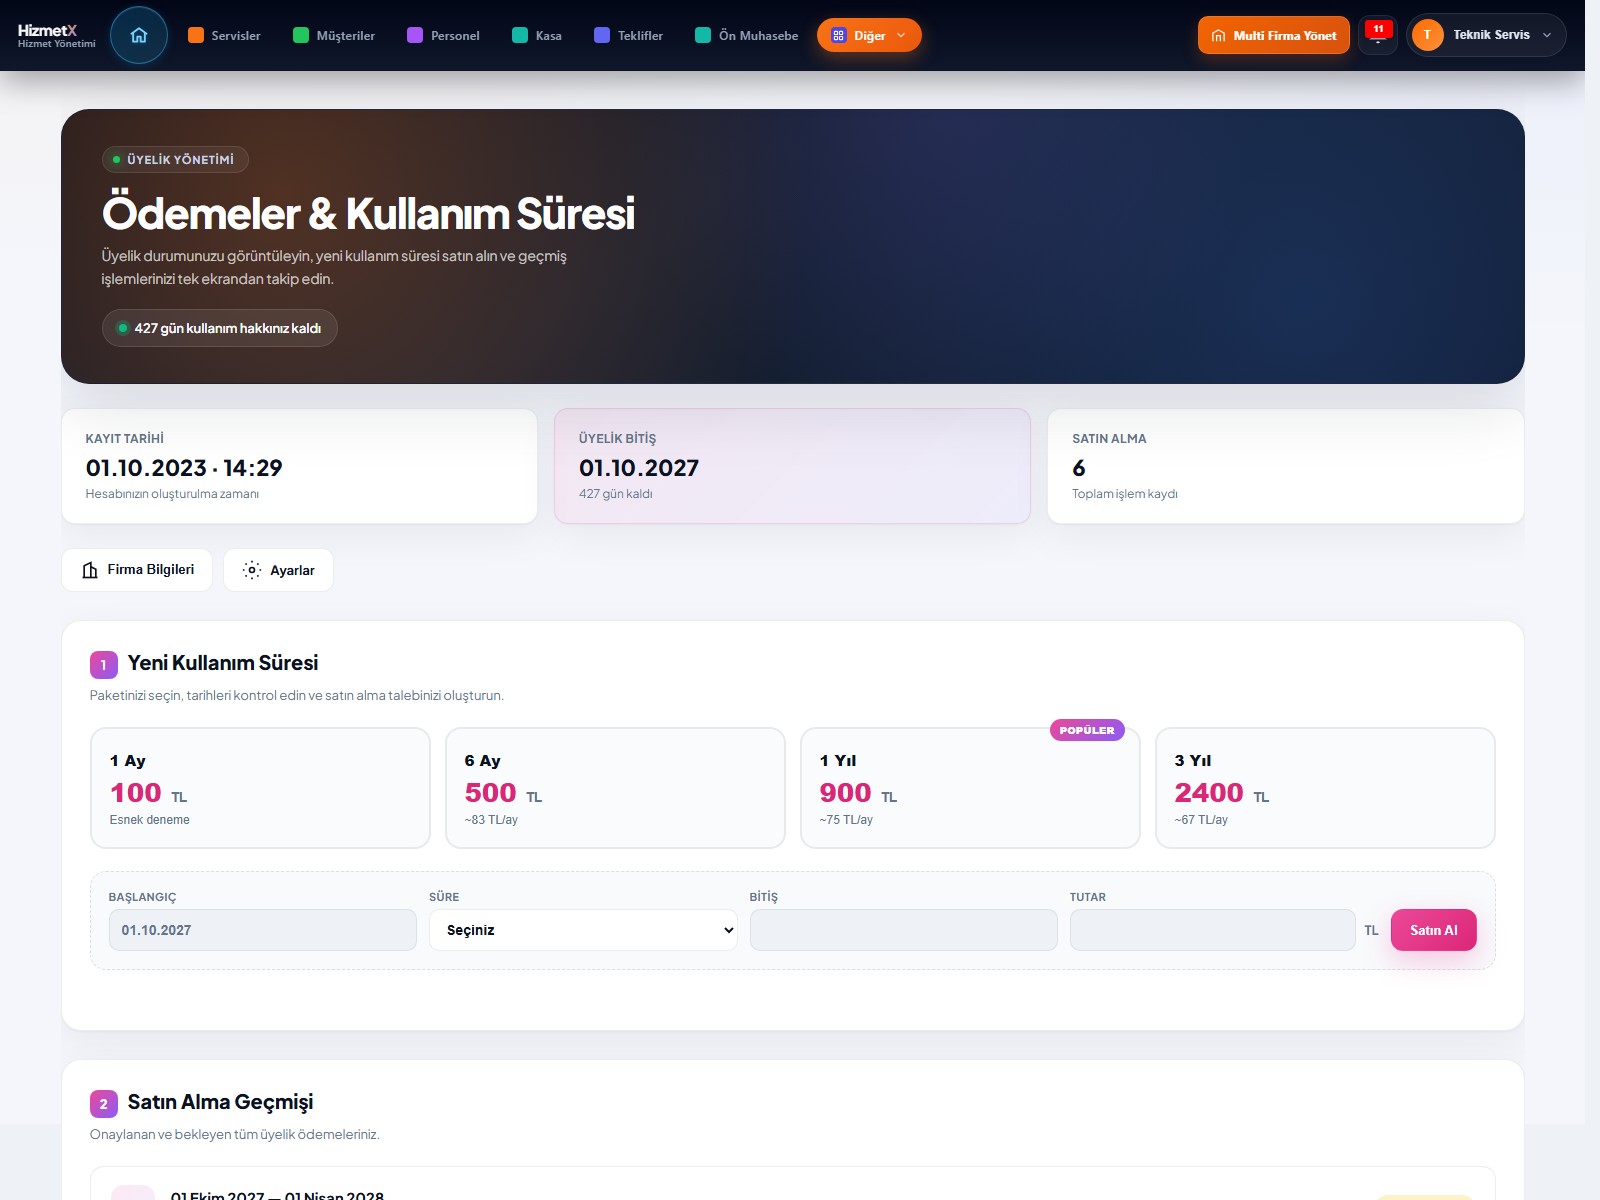This screenshot has width=1600, height=1200.
Task: Click the Firma Bilgileri building icon
Action: pos(90,570)
